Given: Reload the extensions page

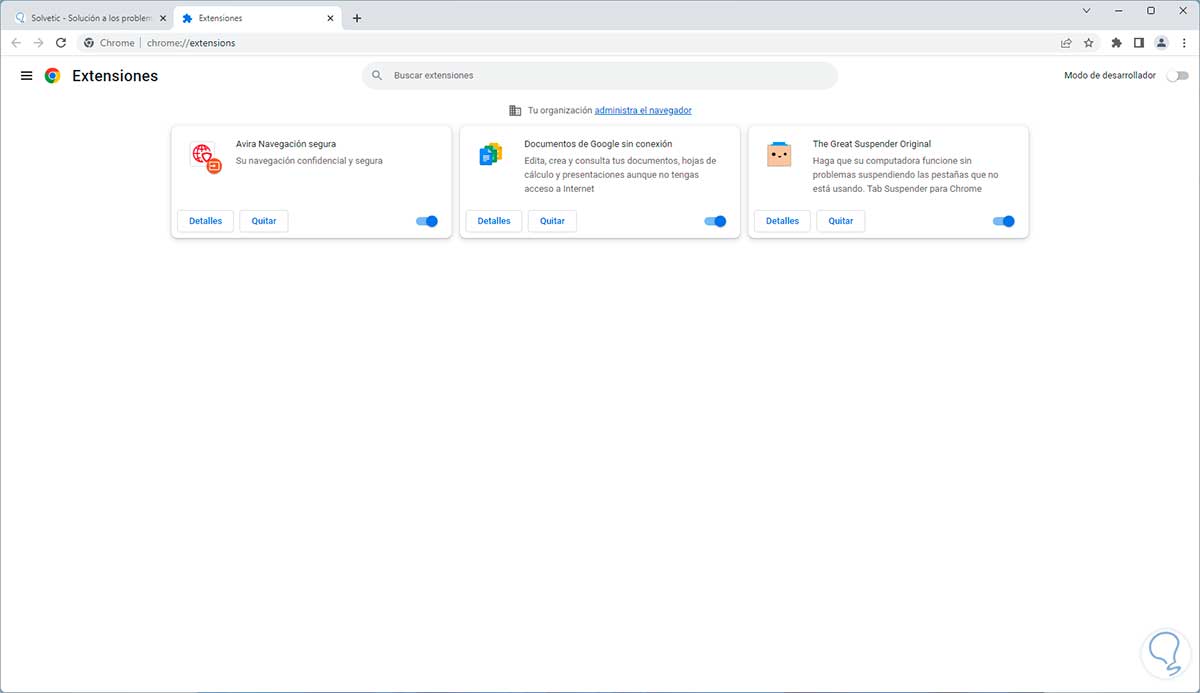Looking at the screenshot, I should coord(61,43).
